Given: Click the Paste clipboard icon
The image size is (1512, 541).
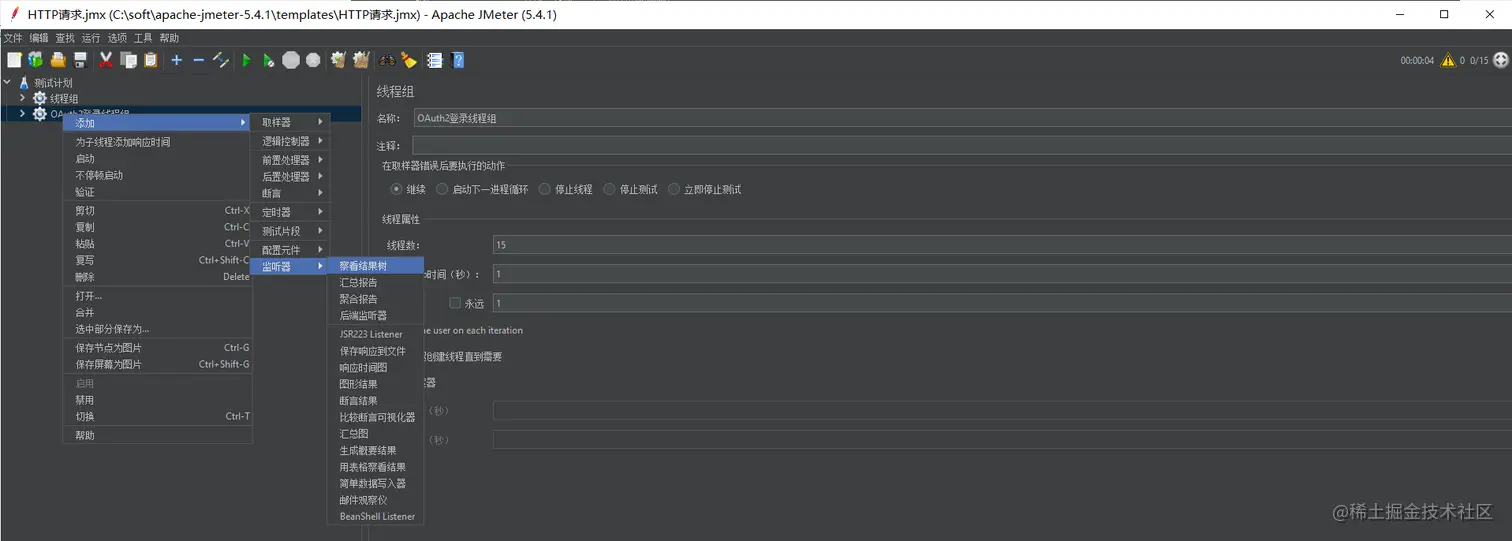Looking at the screenshot, I should 150,60.
